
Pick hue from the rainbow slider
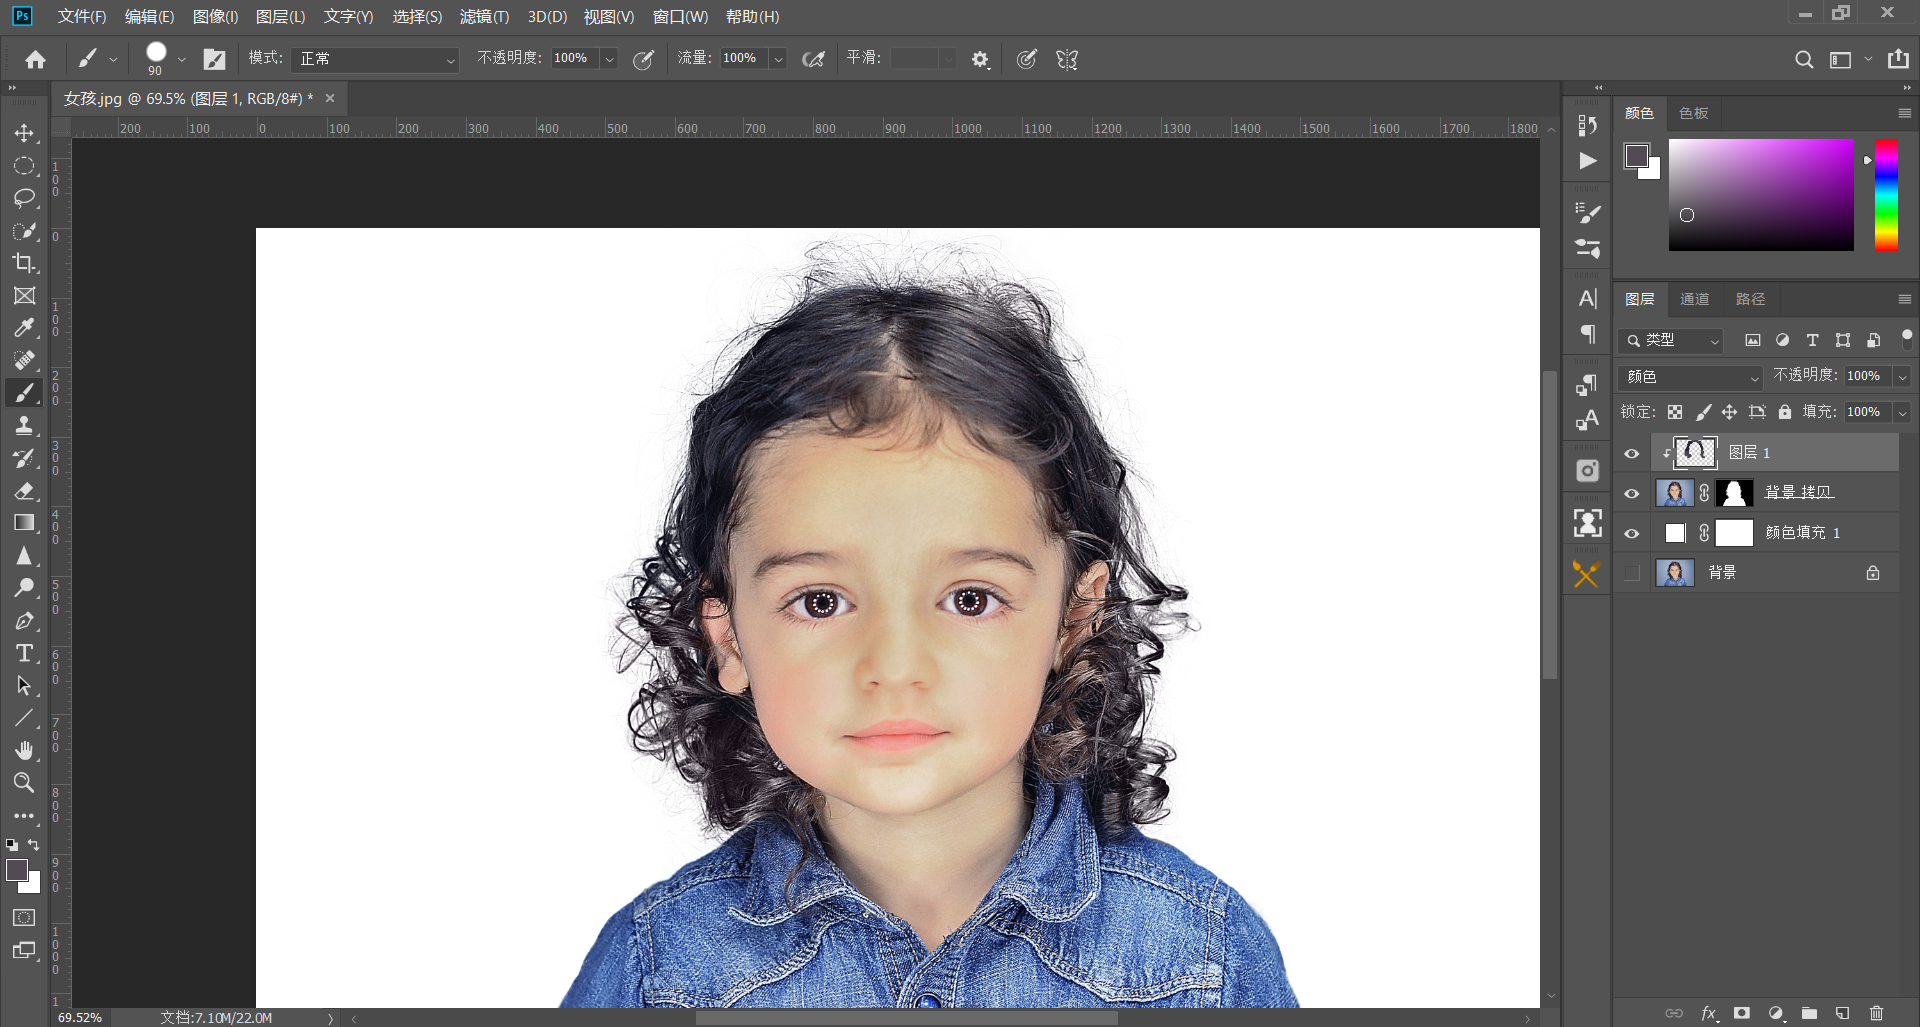1886,195
